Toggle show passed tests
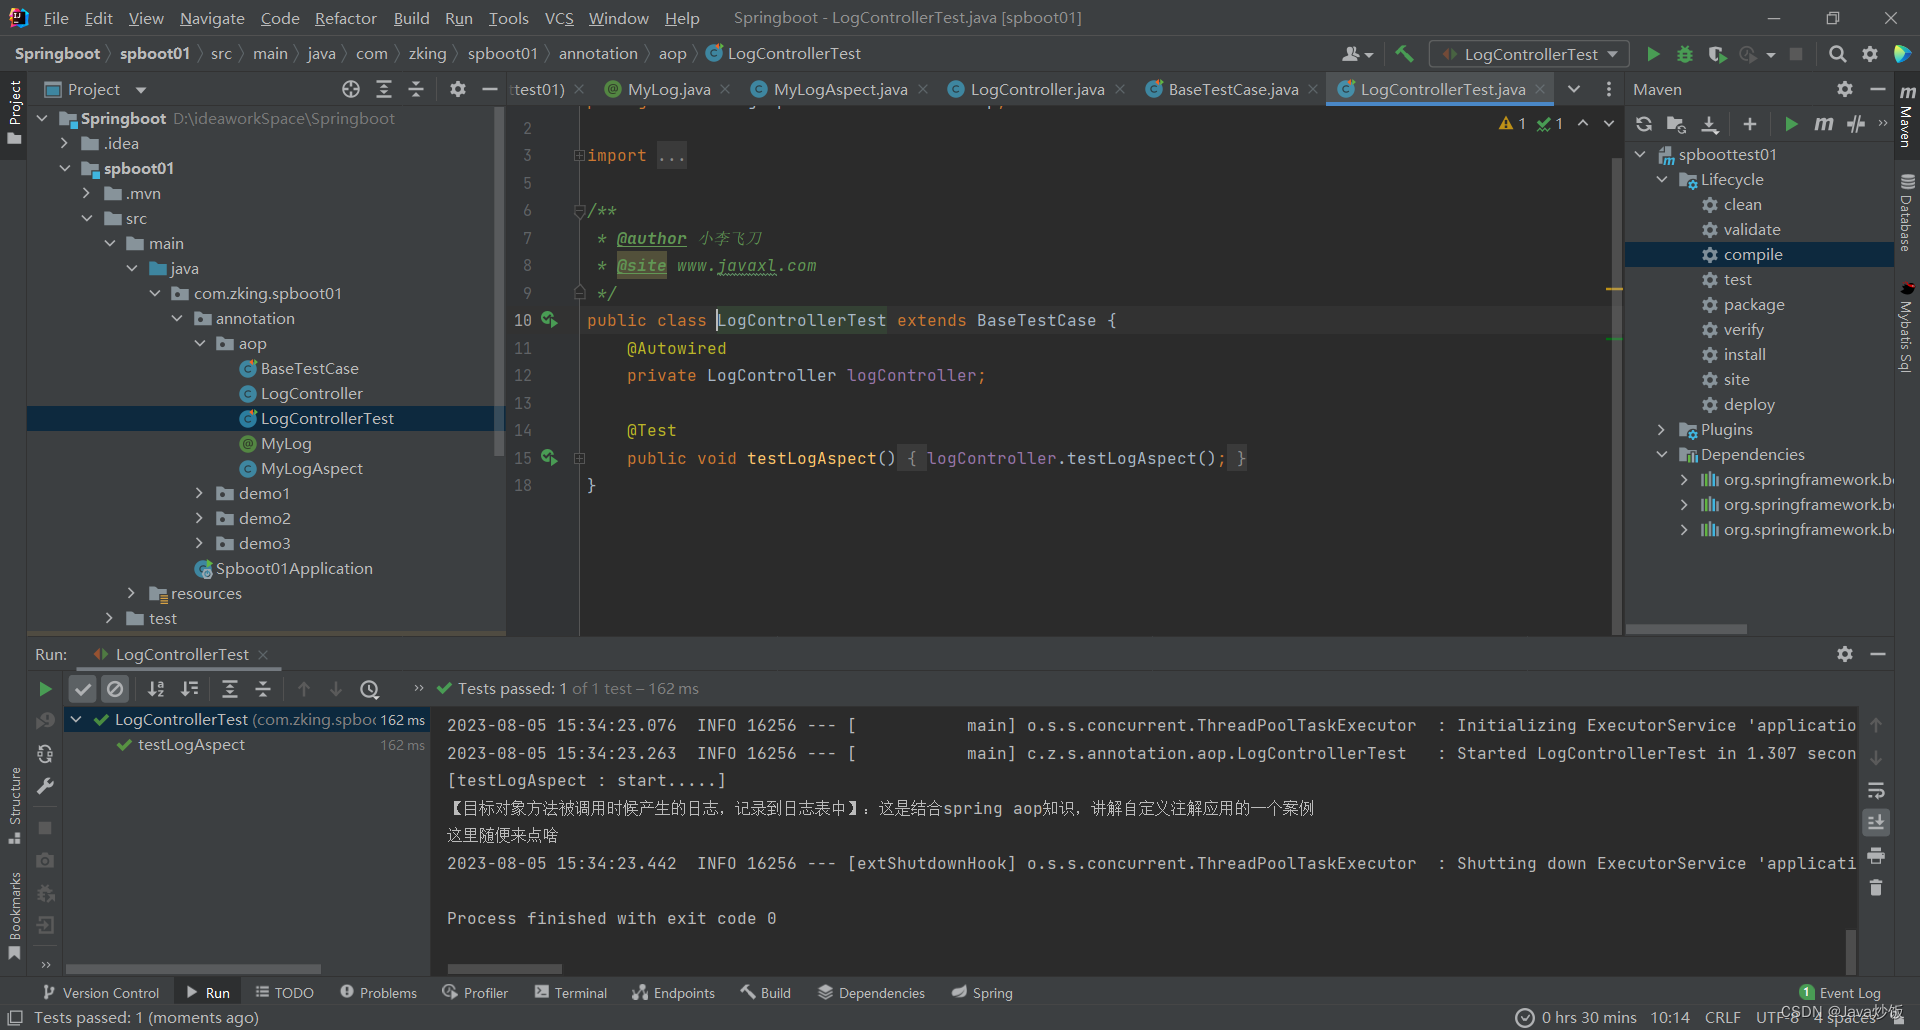Viewport: 1920px width, 1030px height. click(x=83, y=689)
